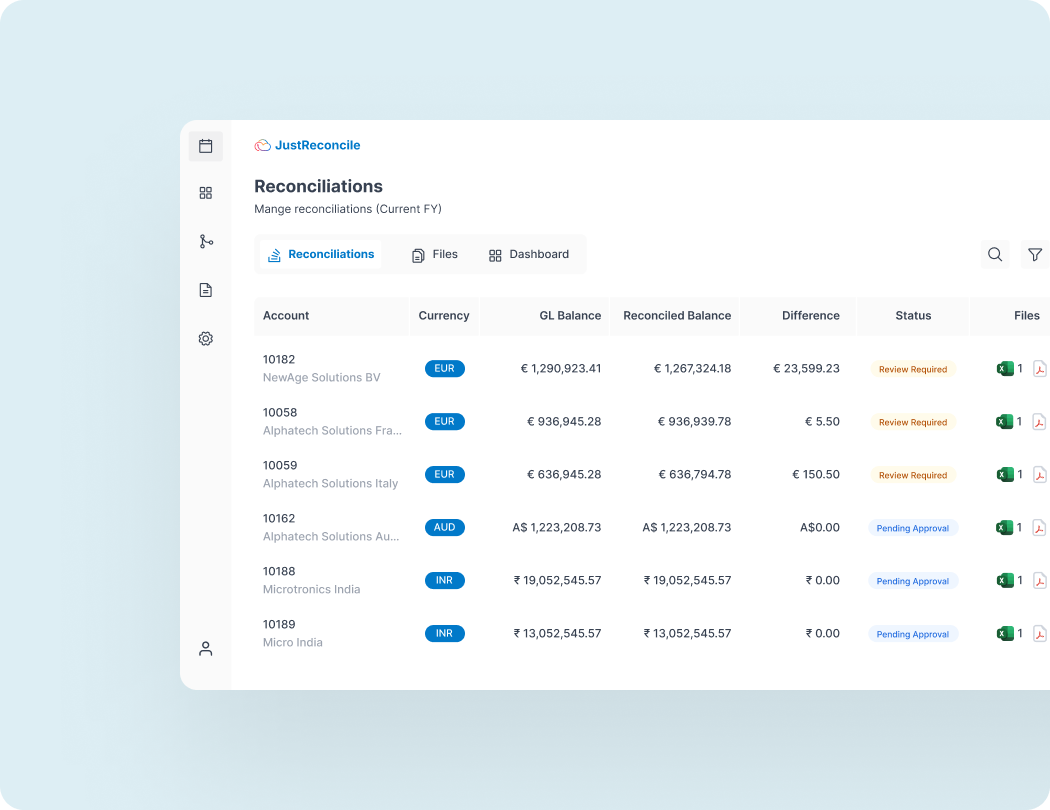This screenshot has width=1050, height=810.
Task: Open the settings gear in sidebar
Action: 205,338
